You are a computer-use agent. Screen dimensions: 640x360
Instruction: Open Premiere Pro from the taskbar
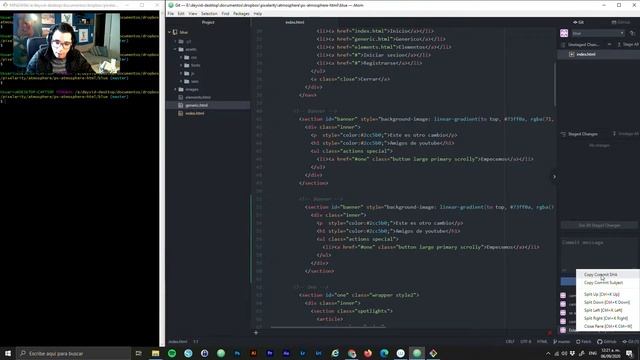270,353
